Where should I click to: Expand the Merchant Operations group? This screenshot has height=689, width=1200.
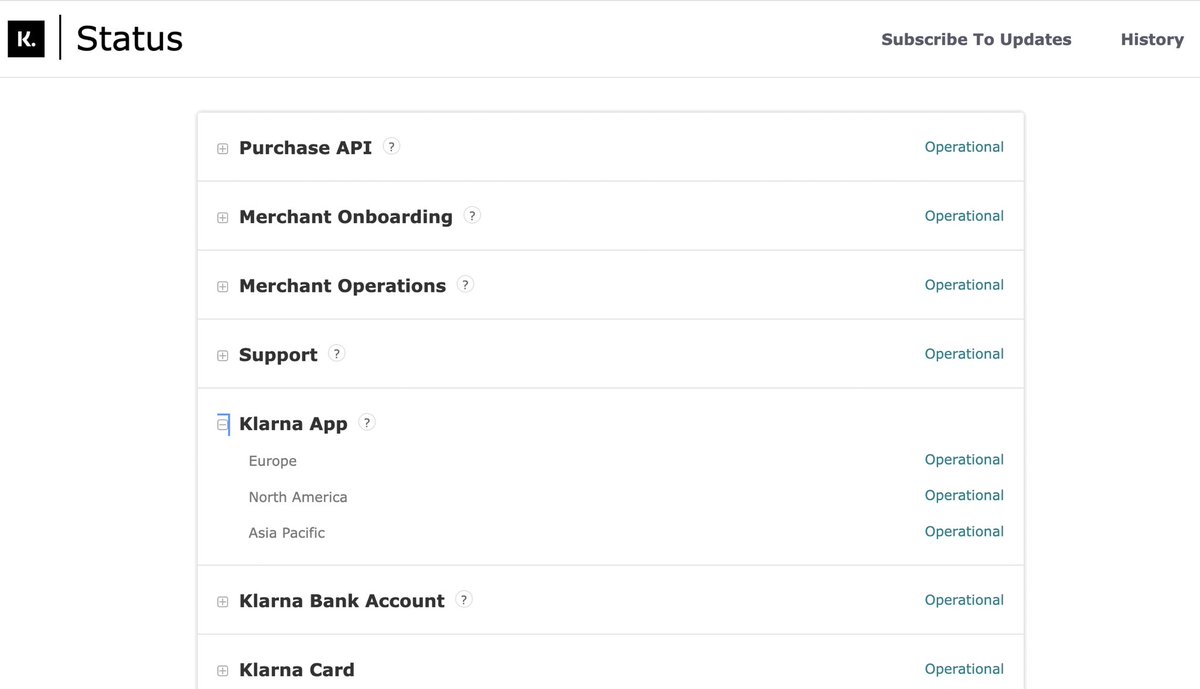223,287
